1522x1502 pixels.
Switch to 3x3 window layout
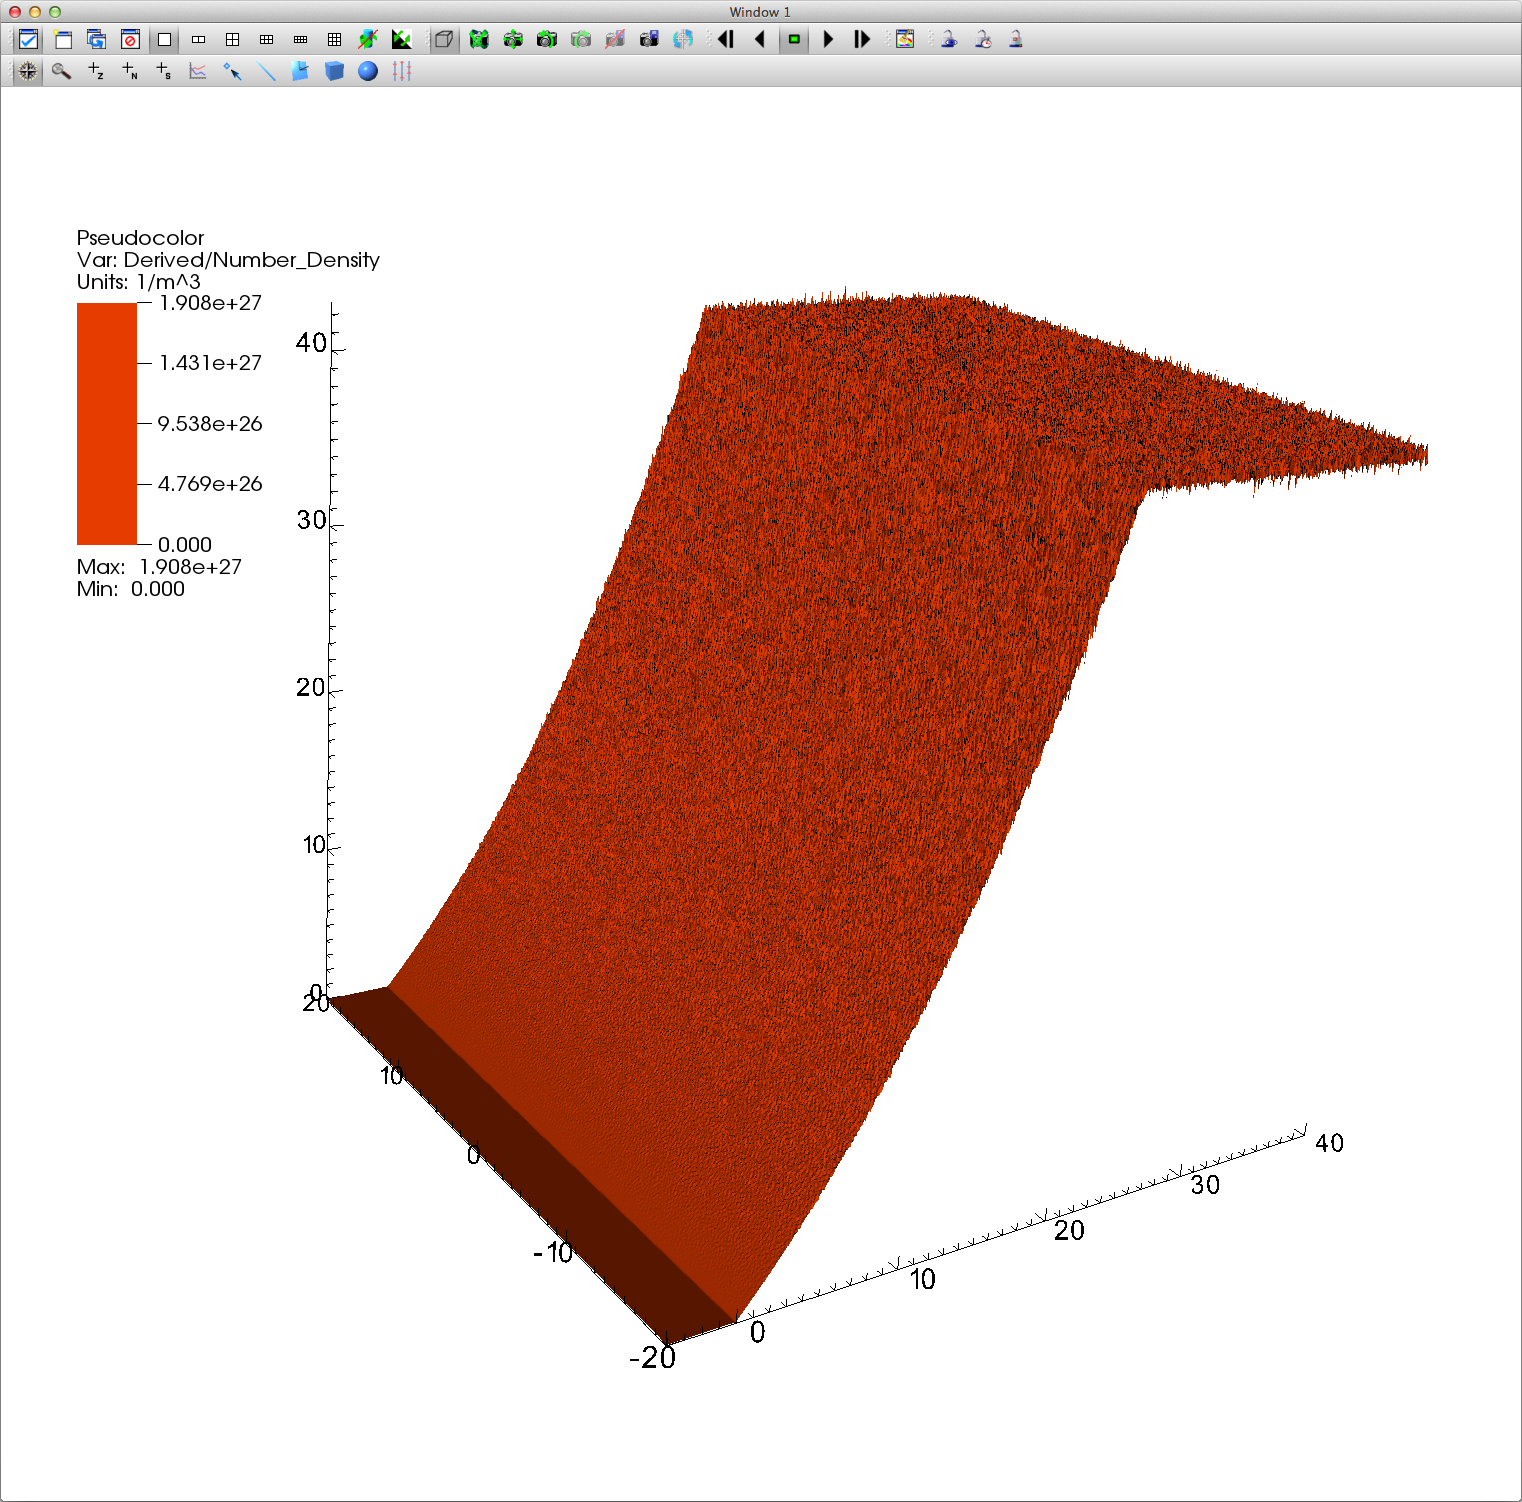pos(334,39)
